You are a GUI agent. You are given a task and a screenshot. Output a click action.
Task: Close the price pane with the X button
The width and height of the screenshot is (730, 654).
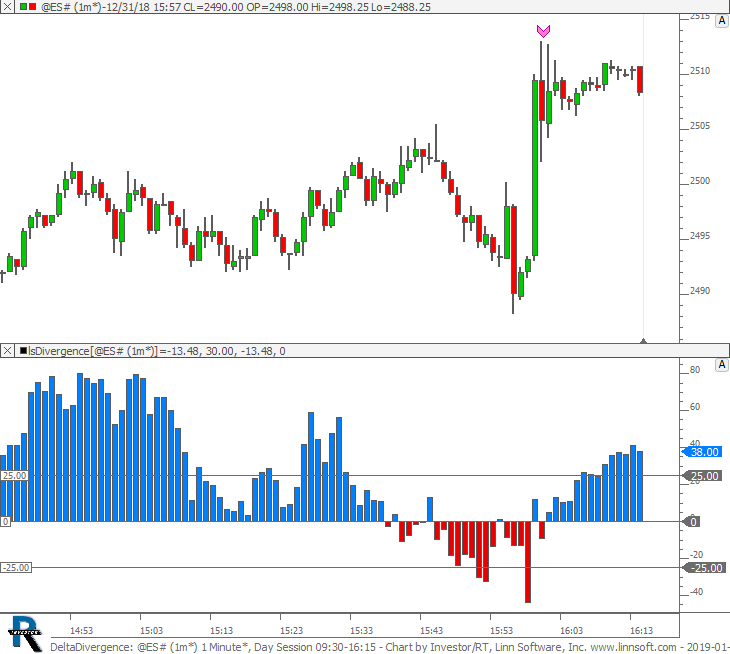click(x=7, y=7)
